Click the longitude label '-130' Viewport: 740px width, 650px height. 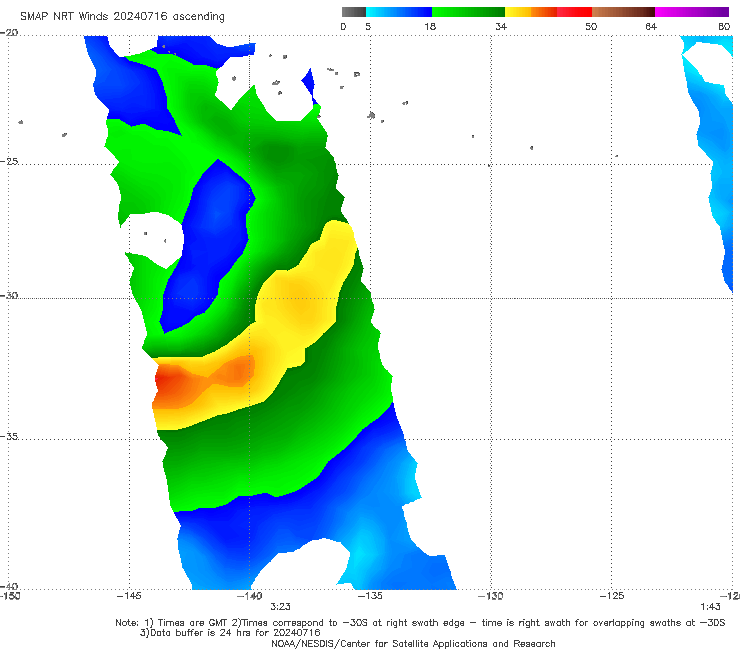pyautogui.click(x=490, y=596)
